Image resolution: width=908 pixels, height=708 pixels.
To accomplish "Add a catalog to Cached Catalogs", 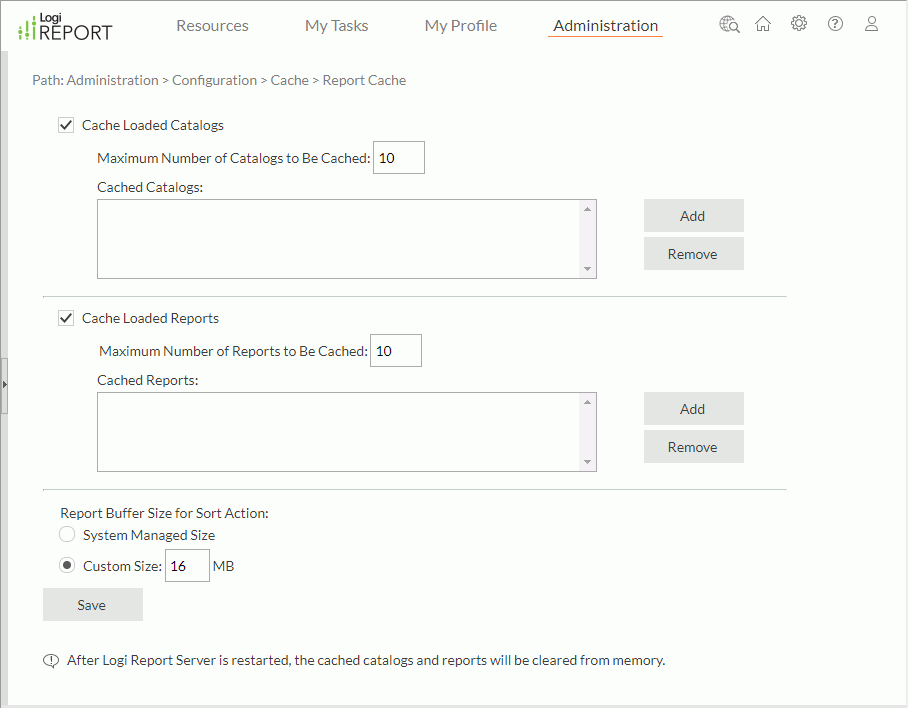I will click(x=693, y=215).
